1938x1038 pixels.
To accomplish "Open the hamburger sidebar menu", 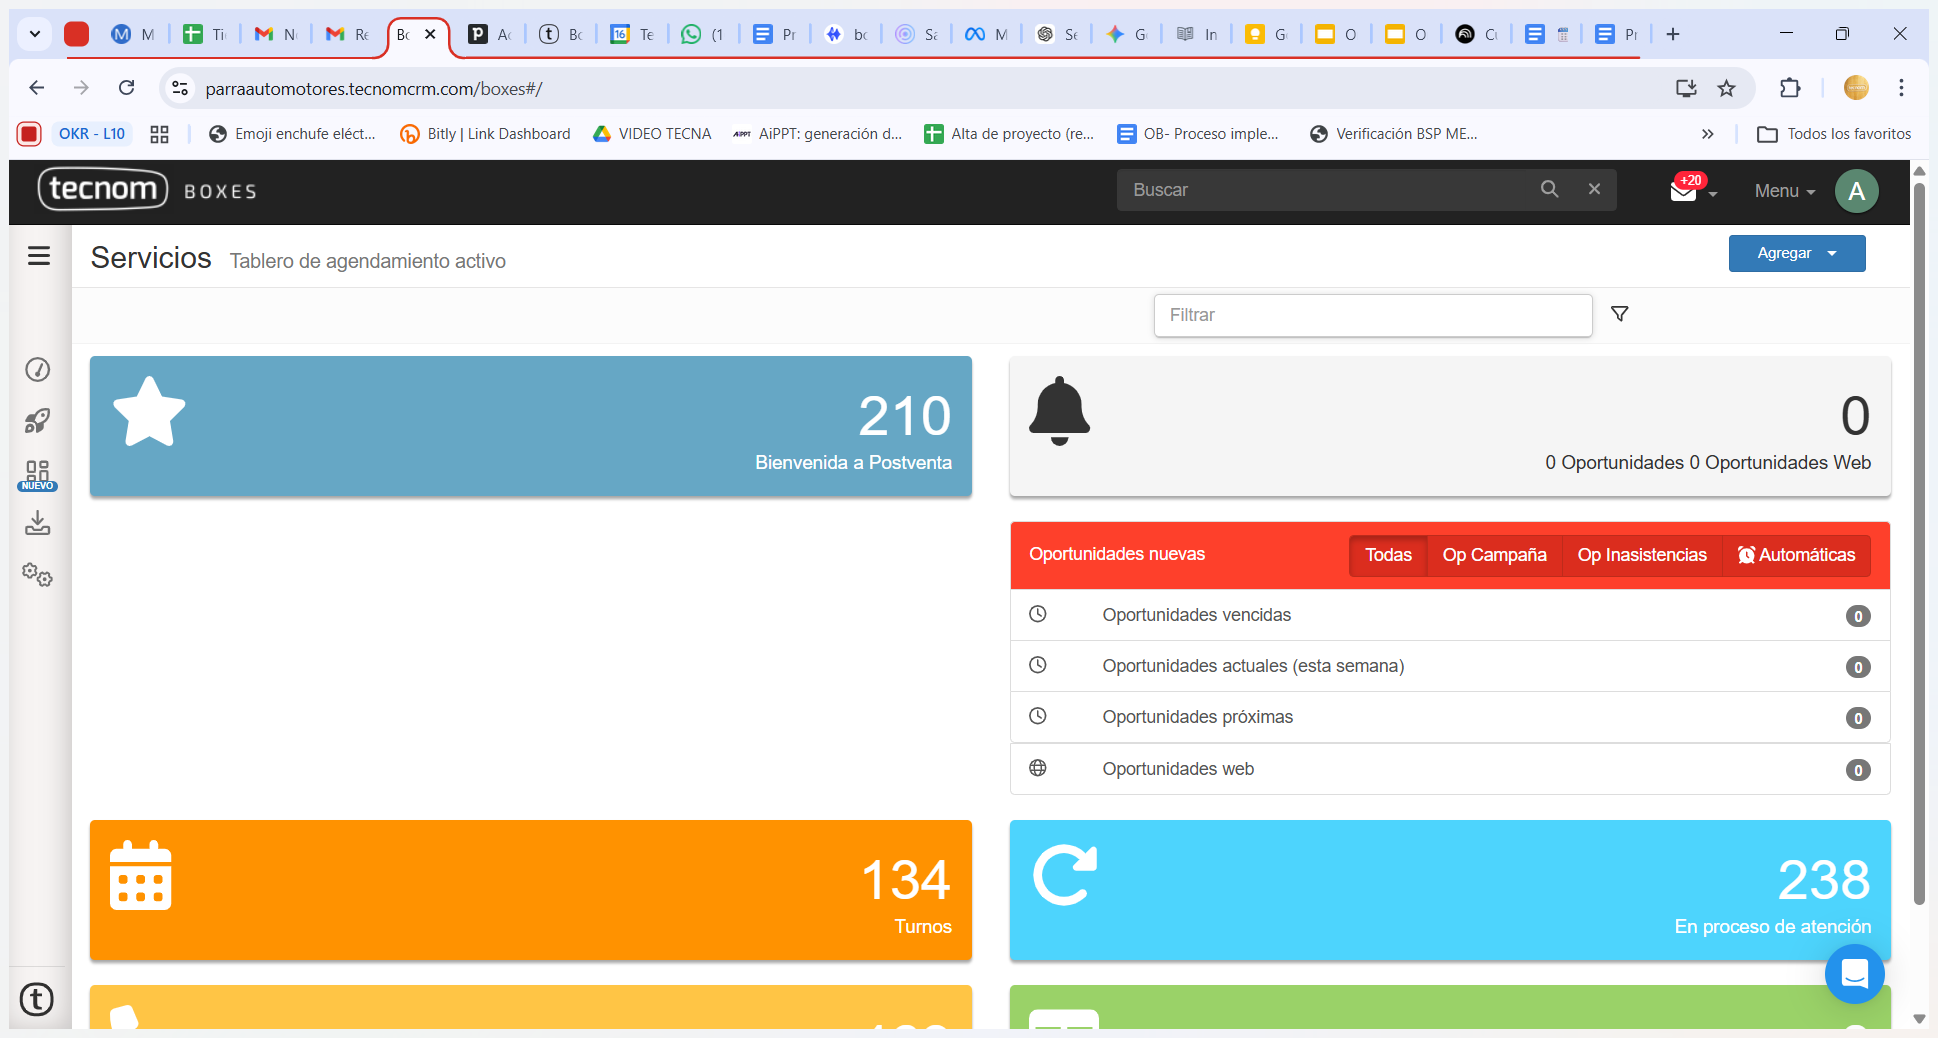I will pyautogui.click(x=39, y=256).
